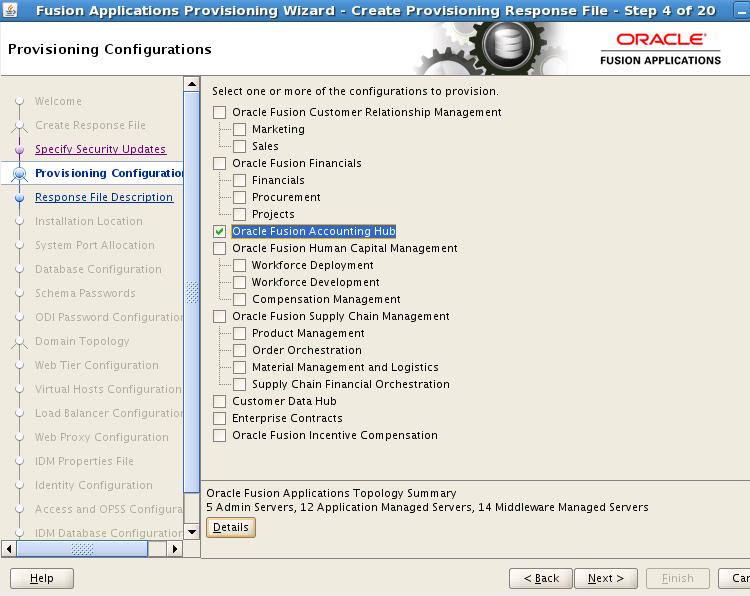Go to Response File Description step
This screenshot has height=596, width=750.
pyautogui.click(x=104, y=197)
